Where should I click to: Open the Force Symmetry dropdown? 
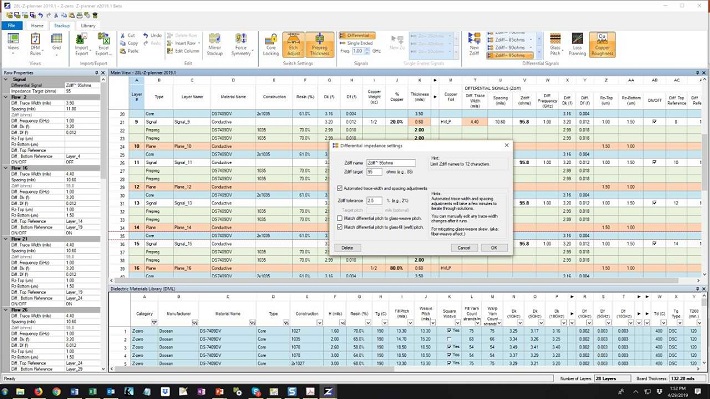253,50
